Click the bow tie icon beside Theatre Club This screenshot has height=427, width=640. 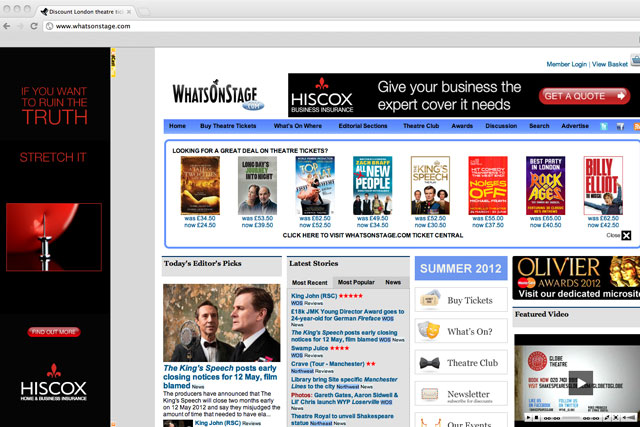pos(429,363)
